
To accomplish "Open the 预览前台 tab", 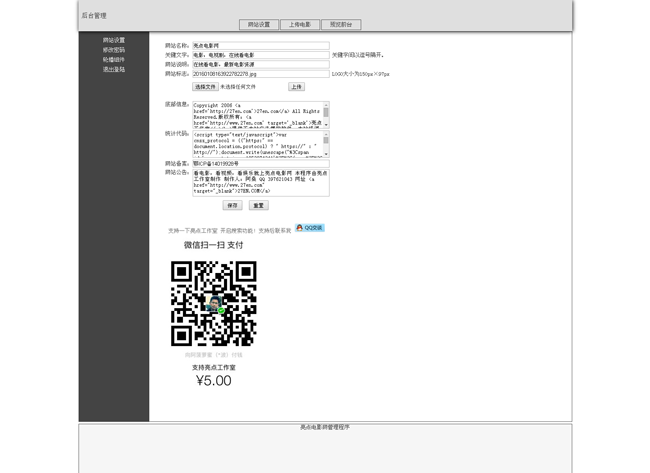I will (341, 25).
